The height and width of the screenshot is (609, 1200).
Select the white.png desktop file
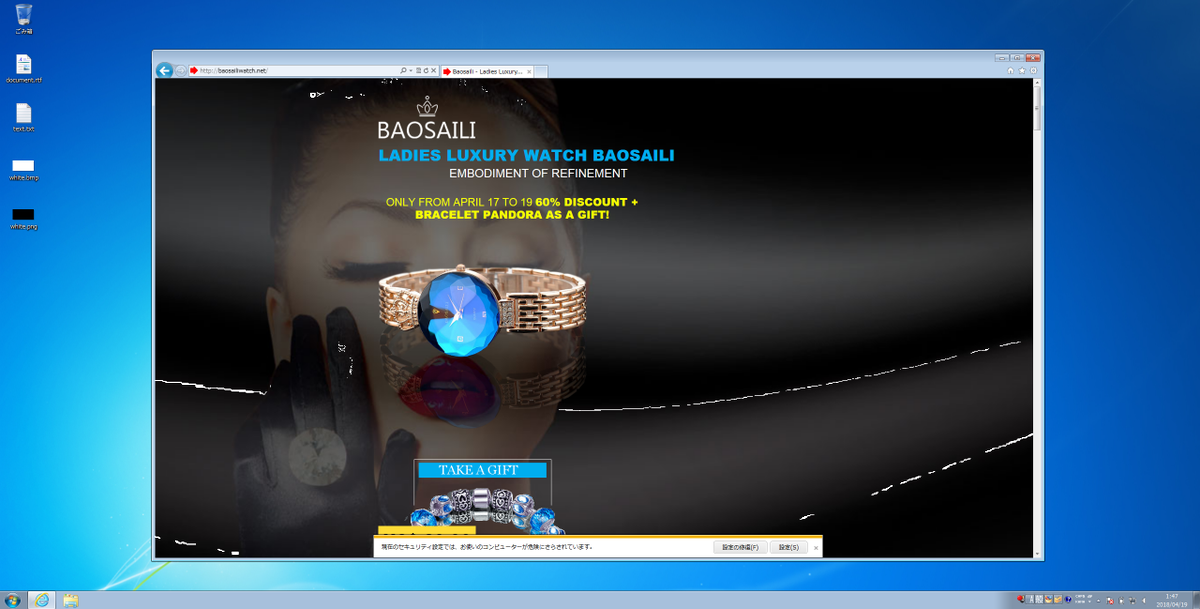click(23, 218)
